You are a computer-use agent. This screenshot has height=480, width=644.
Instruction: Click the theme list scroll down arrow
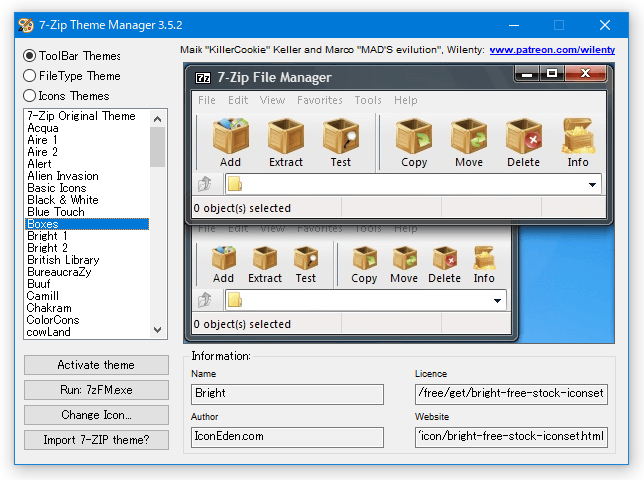click(157, 330)
